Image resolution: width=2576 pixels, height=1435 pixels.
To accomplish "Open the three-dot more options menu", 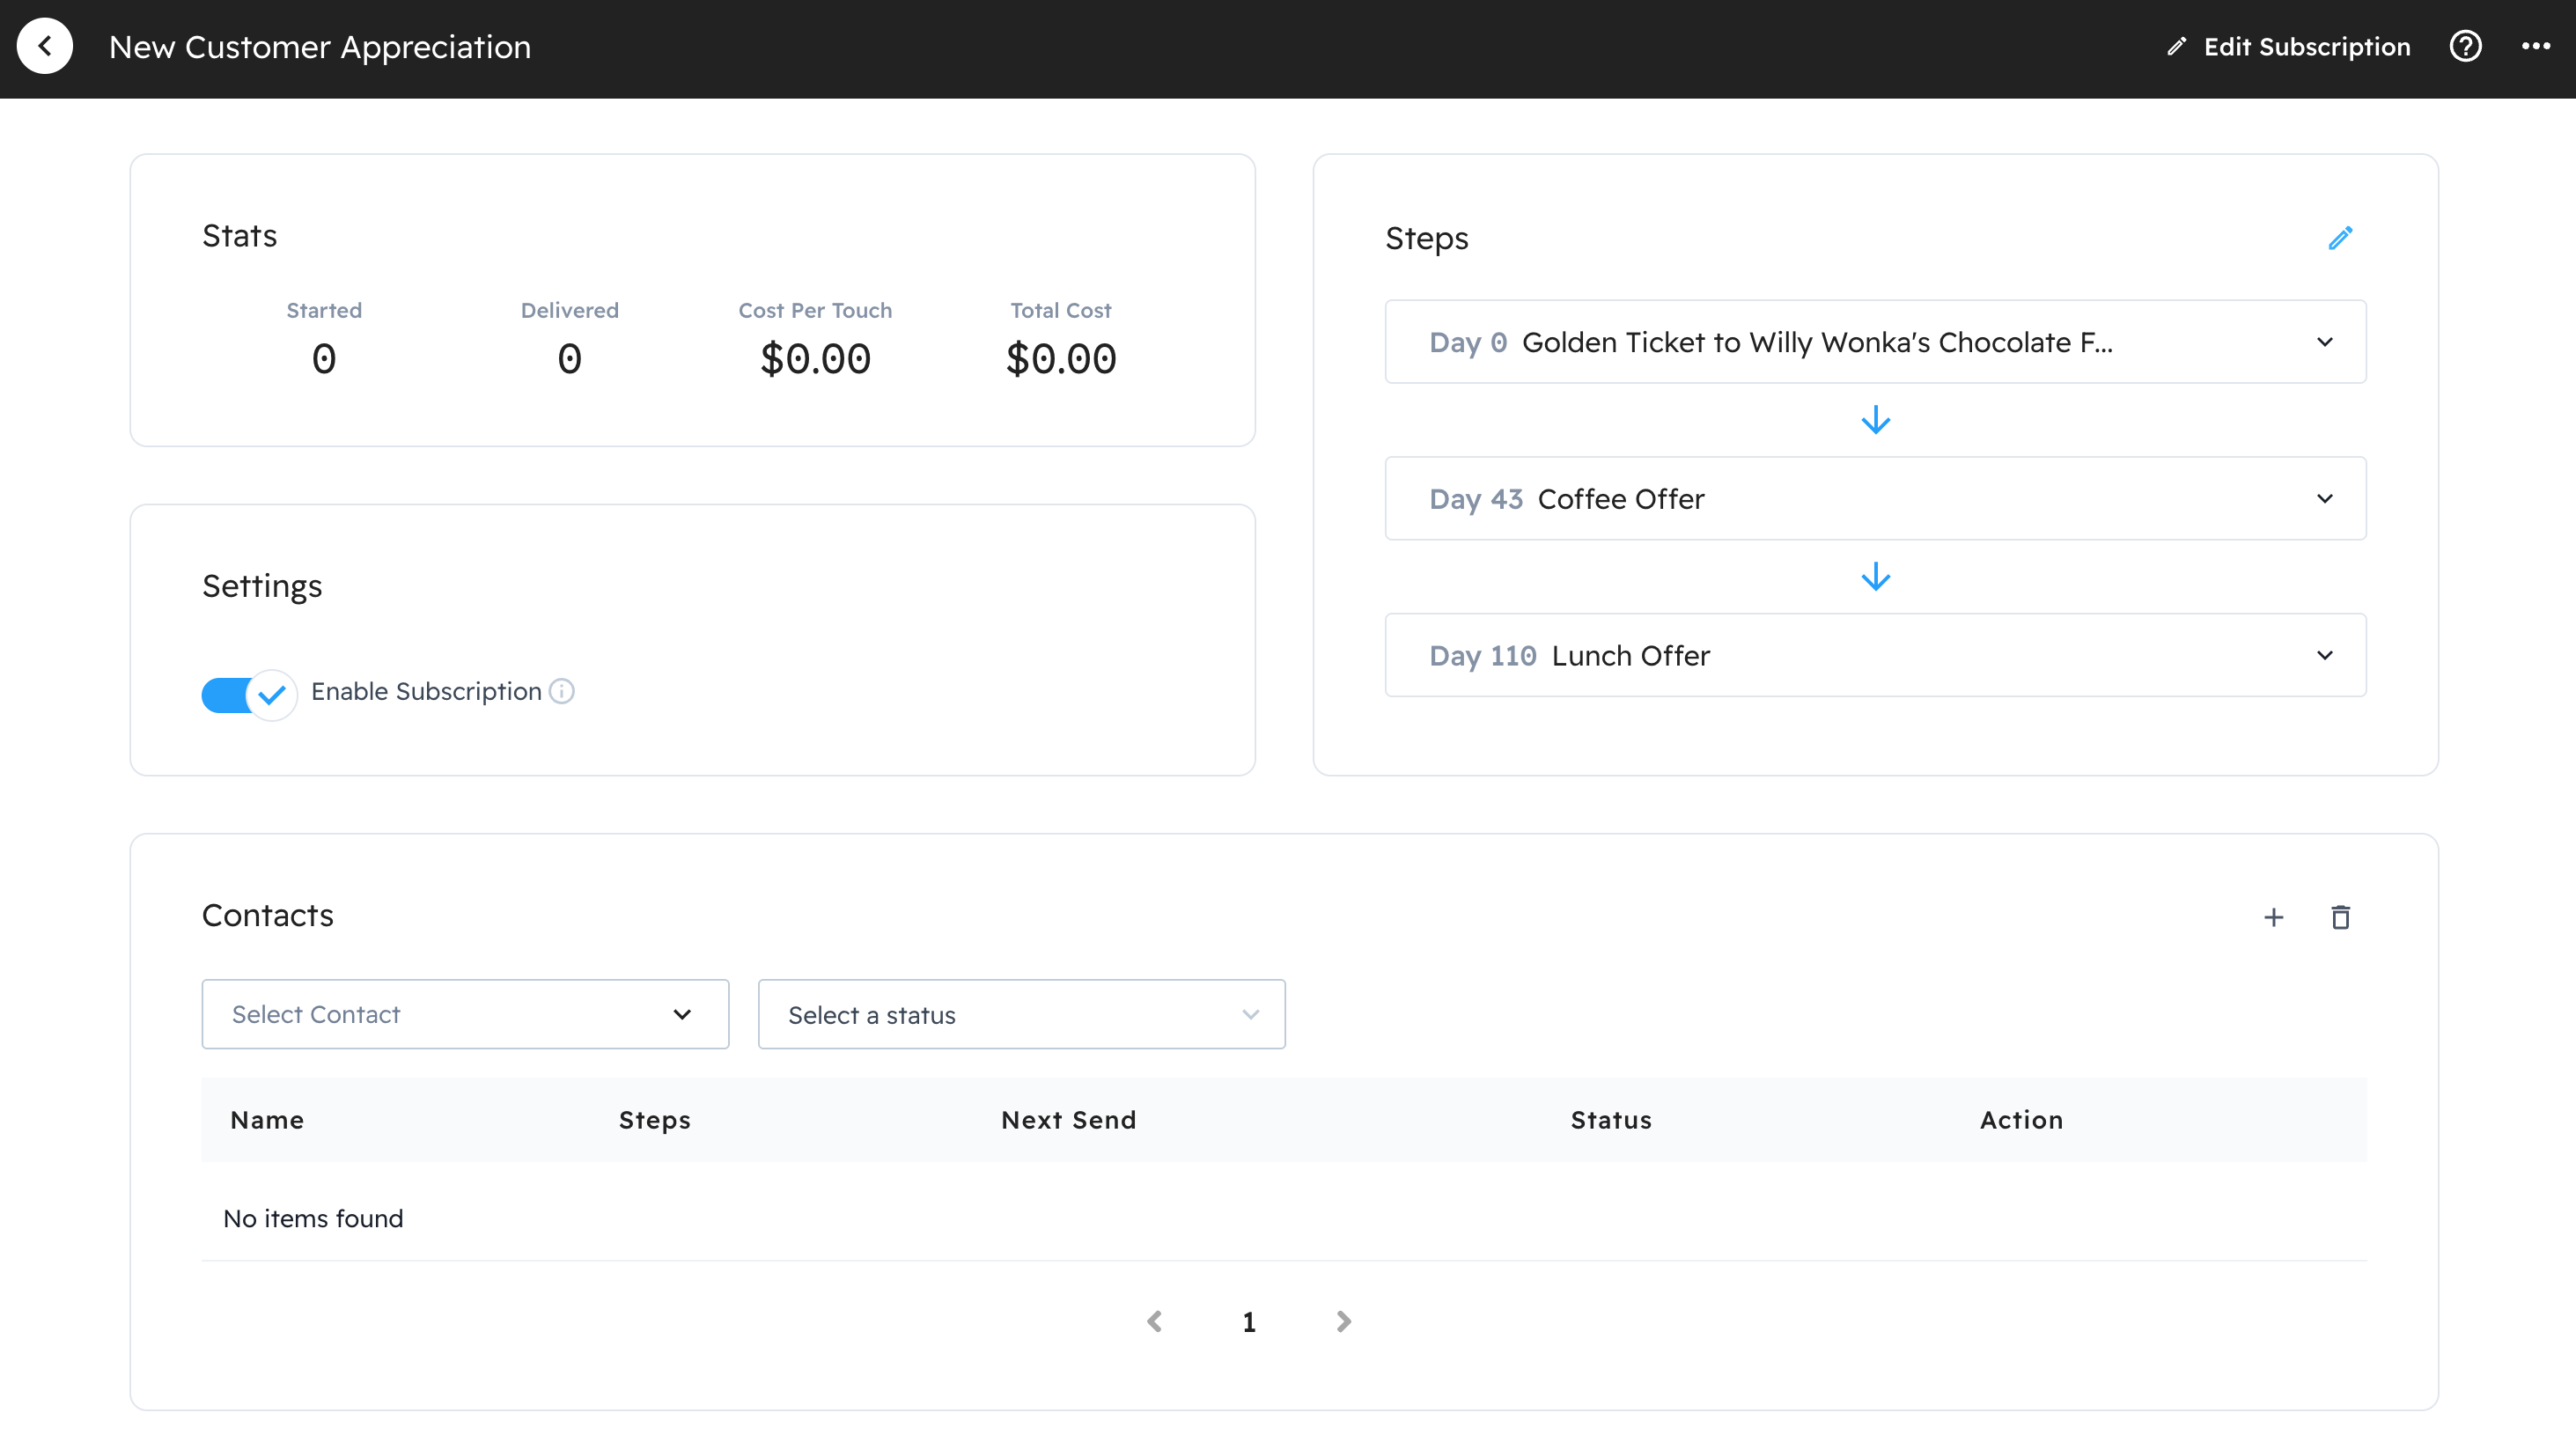I will coord(2535,46).
